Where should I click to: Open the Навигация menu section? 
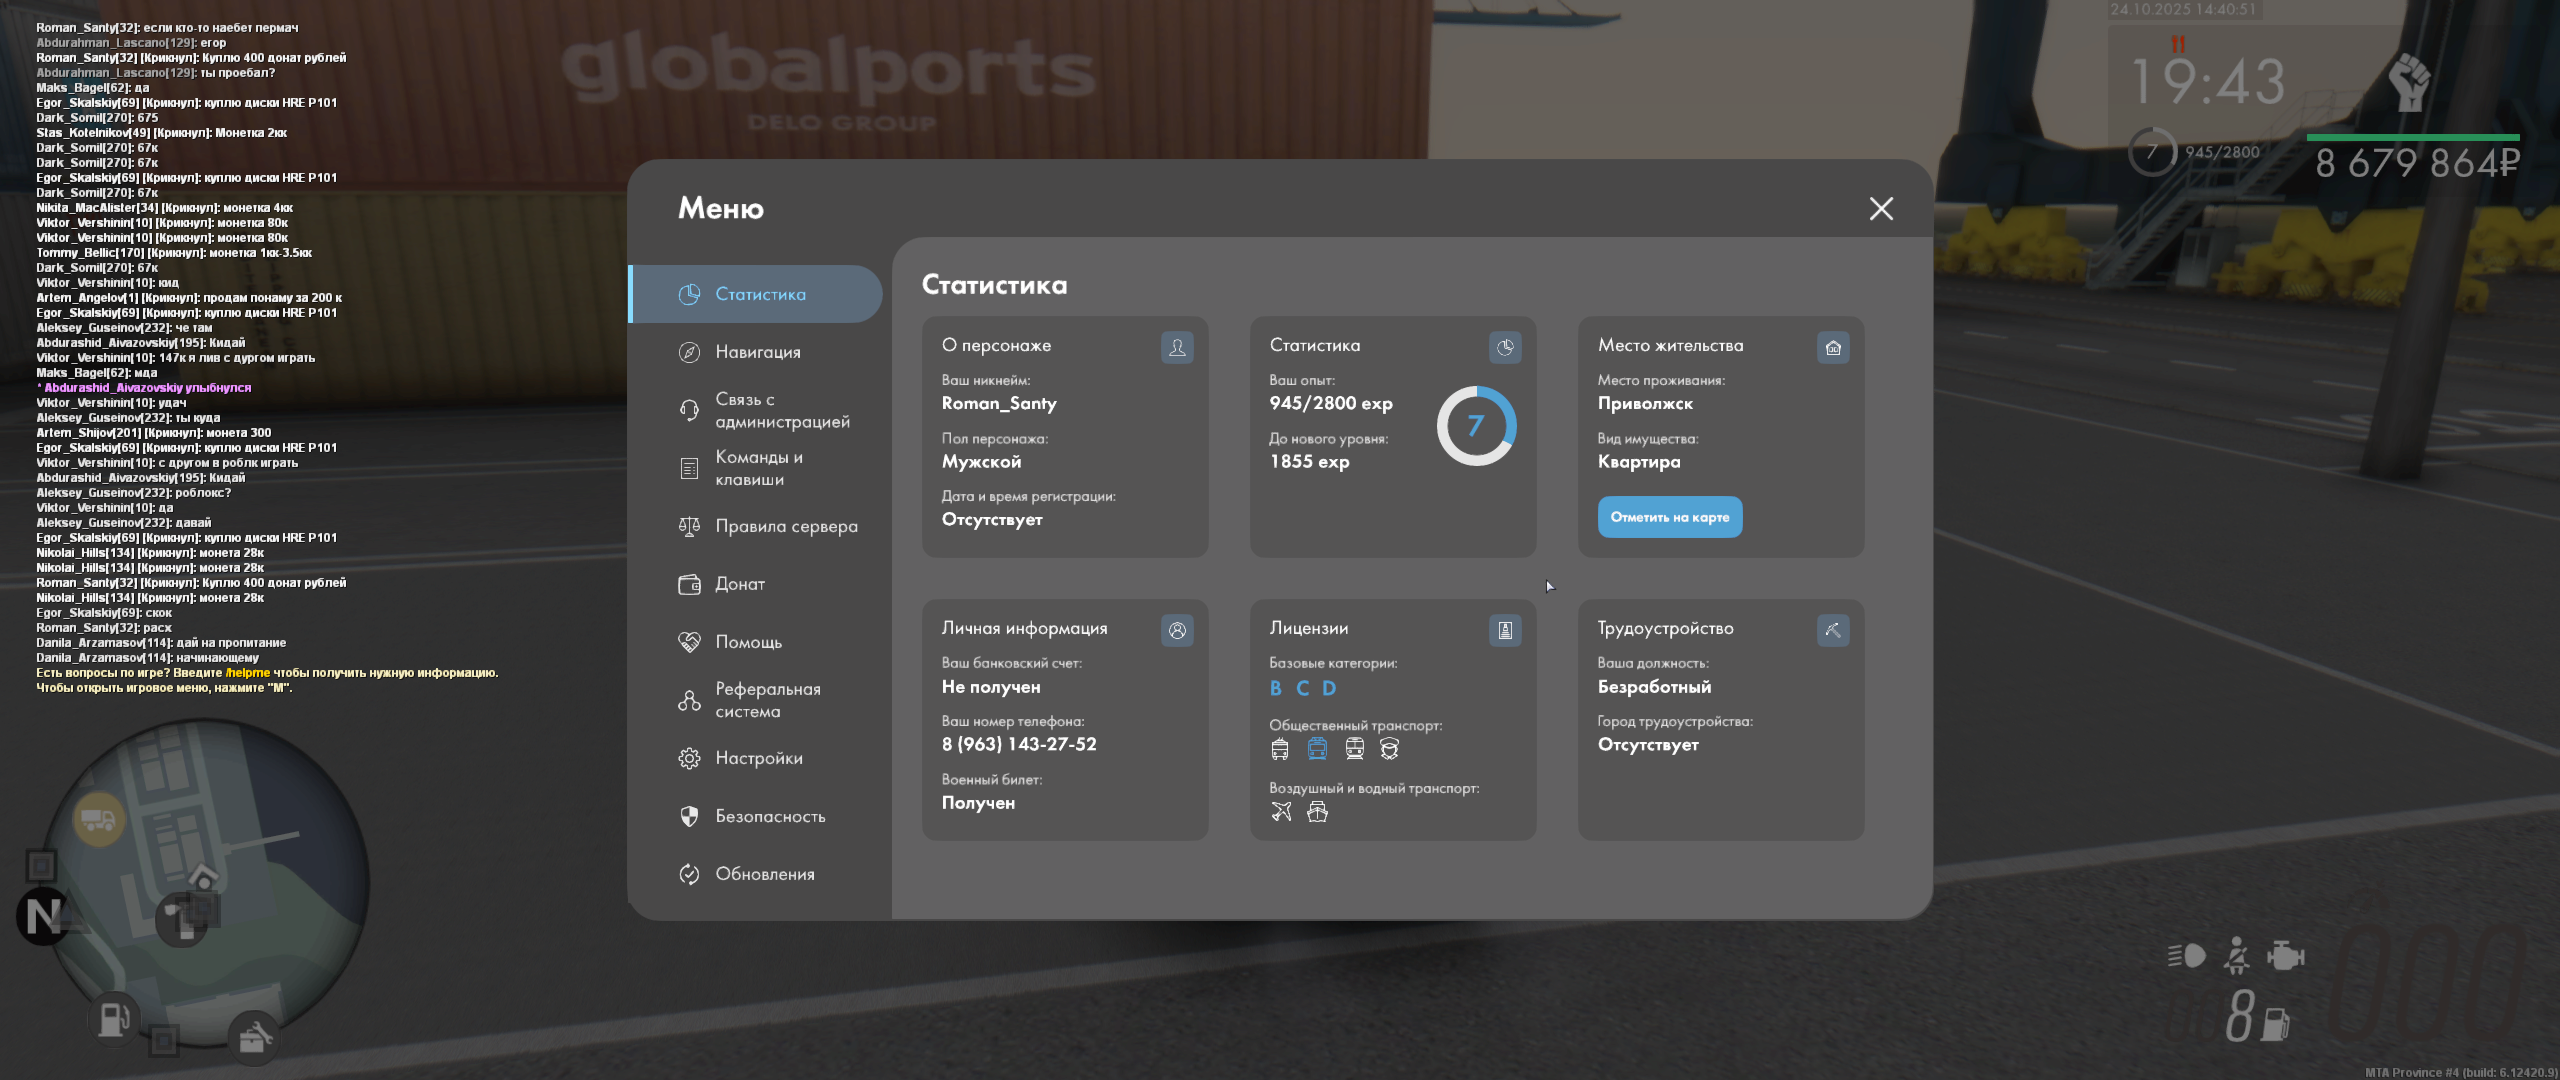pos(757,352)
